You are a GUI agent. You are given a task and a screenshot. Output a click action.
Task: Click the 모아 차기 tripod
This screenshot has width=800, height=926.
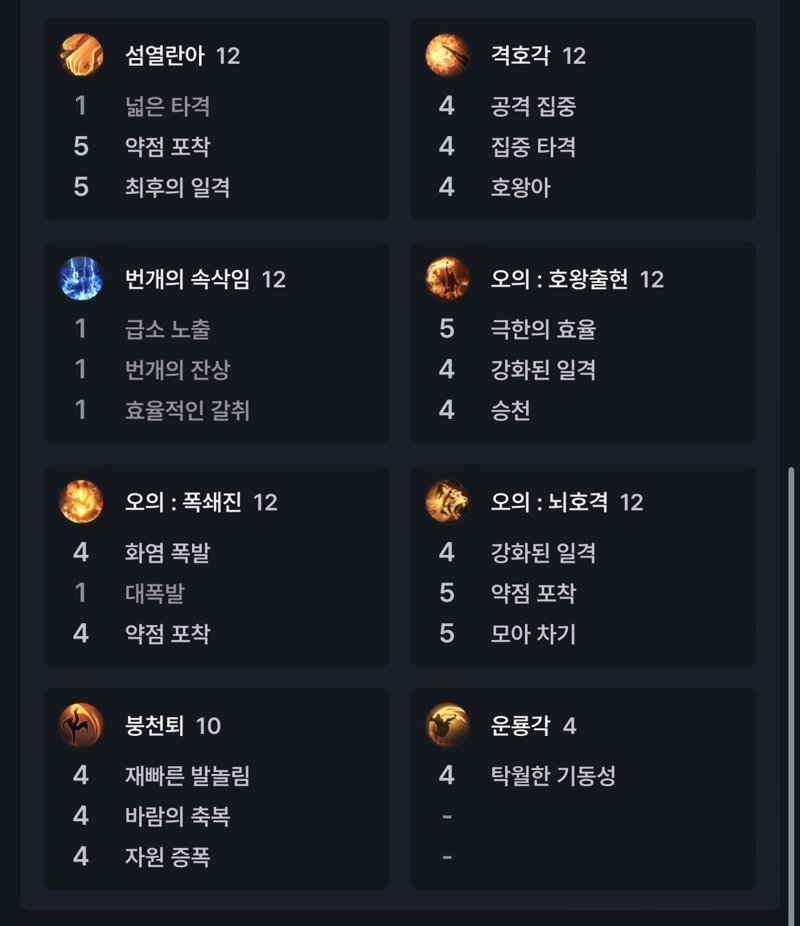click(533, 634)
